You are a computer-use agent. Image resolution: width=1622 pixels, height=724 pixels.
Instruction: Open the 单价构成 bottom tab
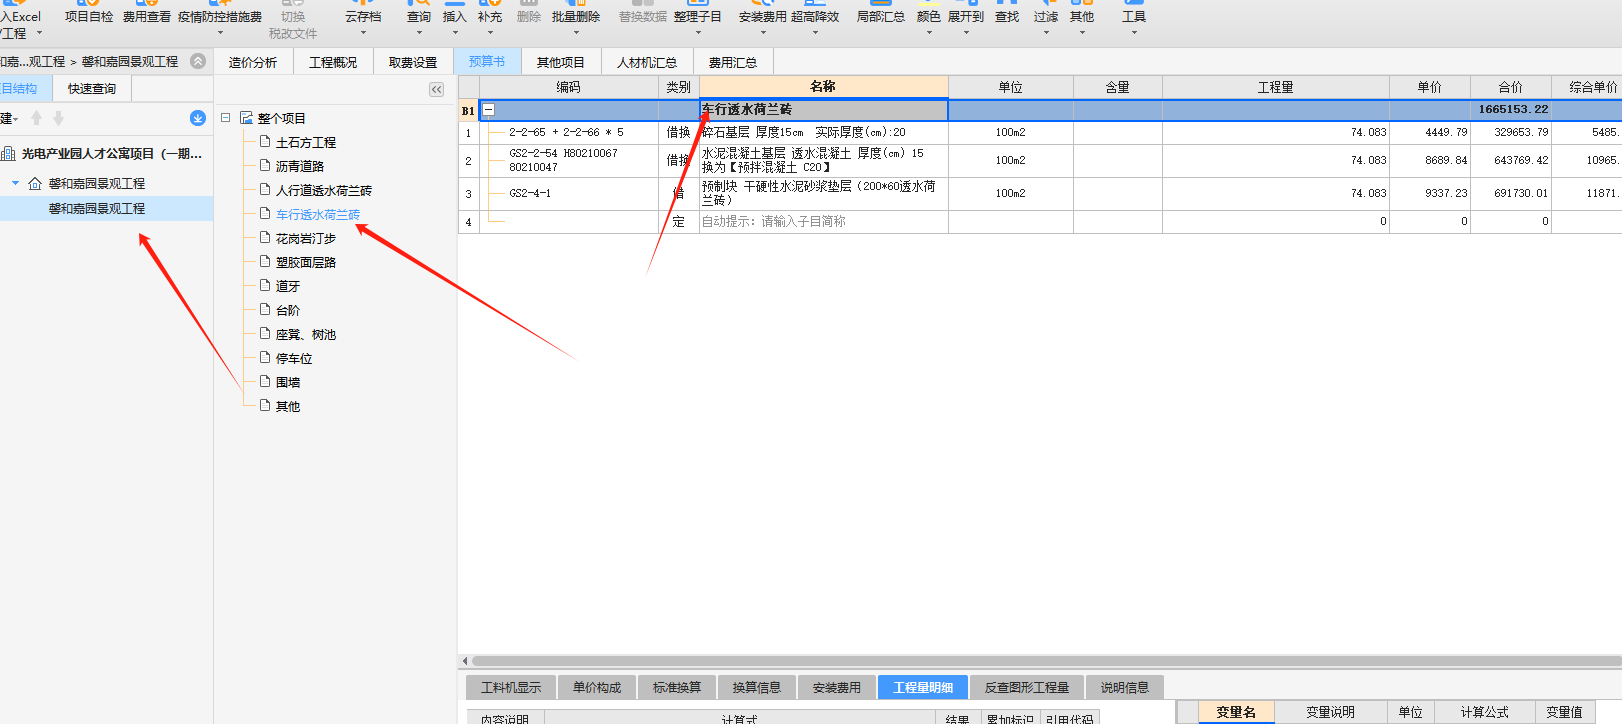[597, 688]
